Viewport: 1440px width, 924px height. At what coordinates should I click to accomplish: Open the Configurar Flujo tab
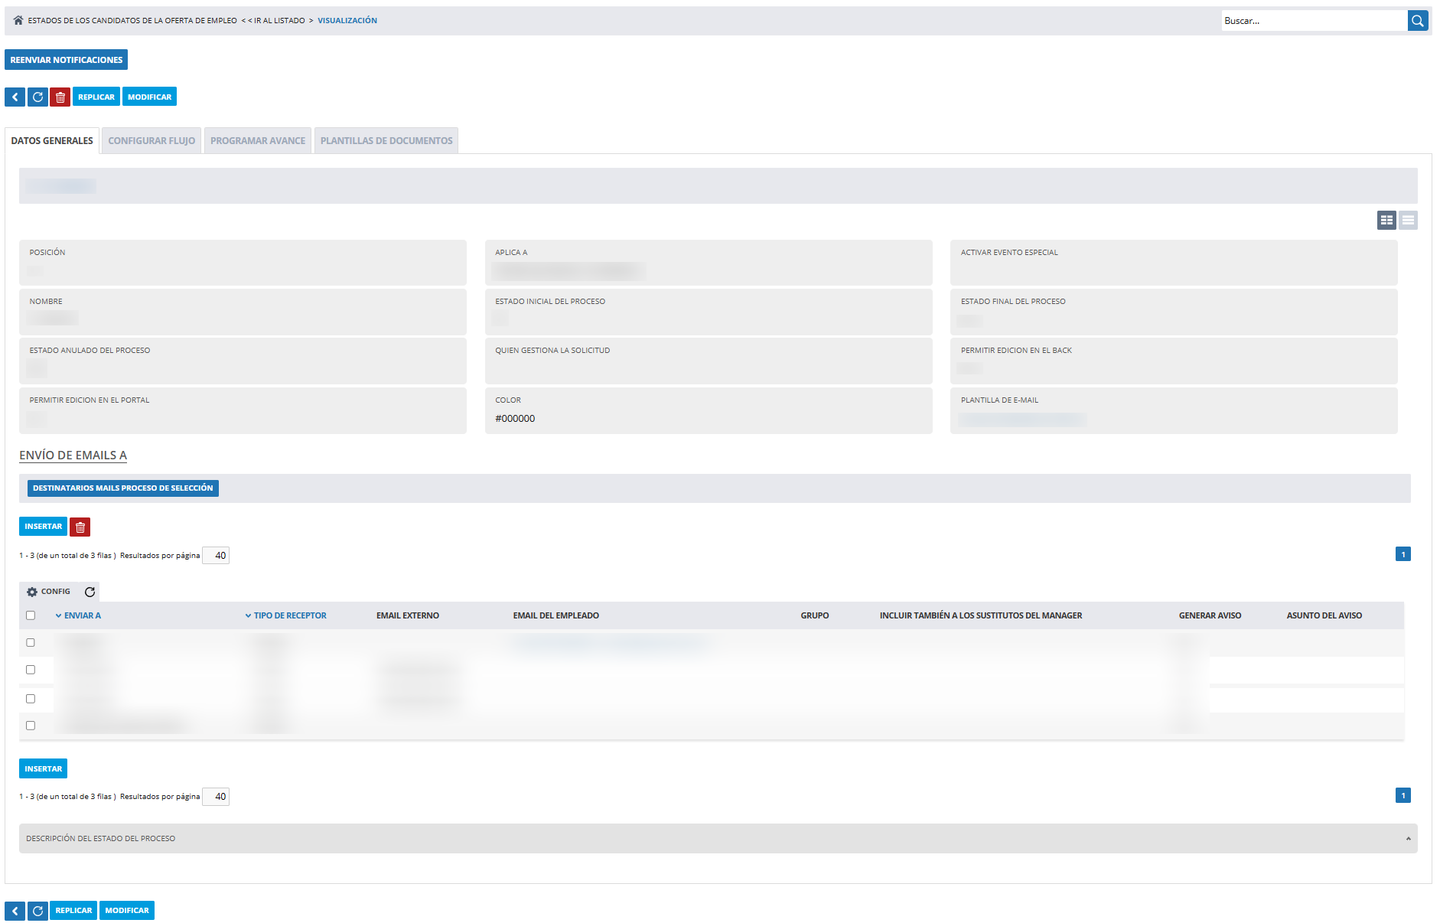152,141
